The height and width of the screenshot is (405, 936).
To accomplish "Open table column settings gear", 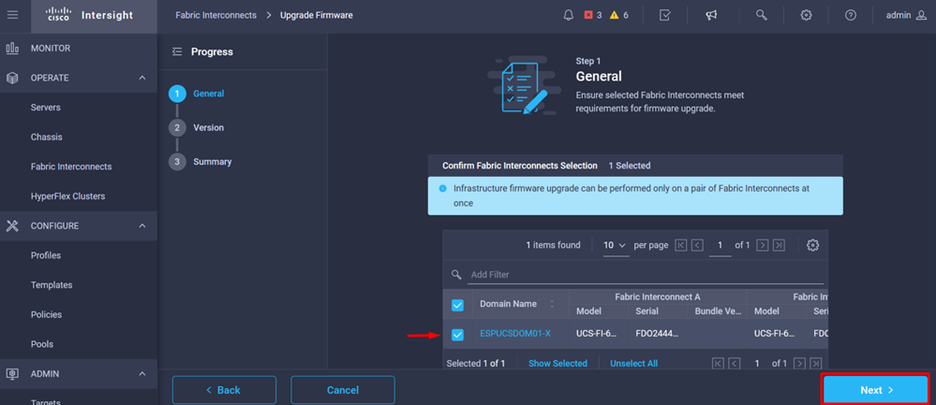I will point(812,245).
